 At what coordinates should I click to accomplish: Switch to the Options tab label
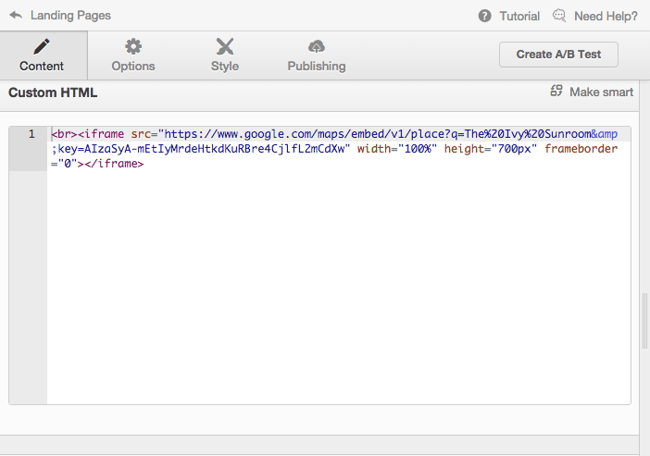pos(133,66)
